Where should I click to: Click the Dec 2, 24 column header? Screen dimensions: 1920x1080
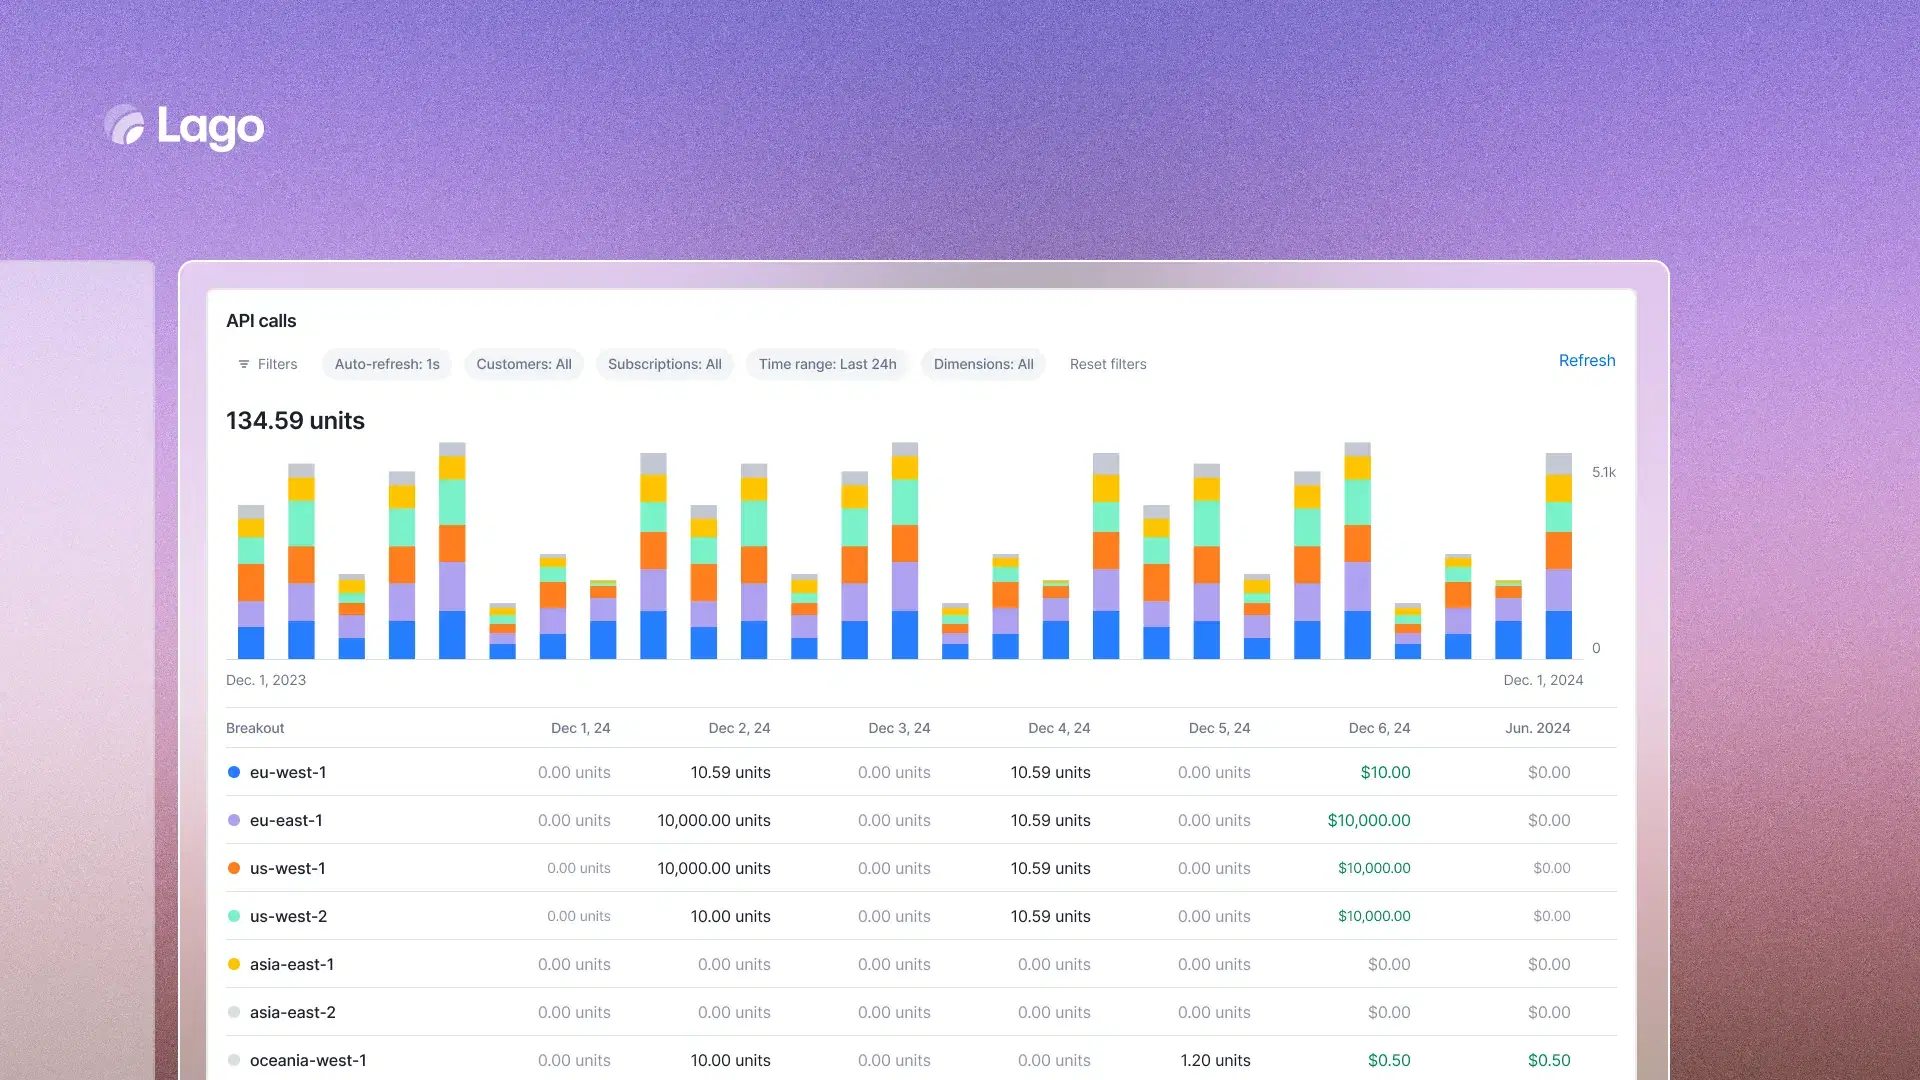click(739, 728)
